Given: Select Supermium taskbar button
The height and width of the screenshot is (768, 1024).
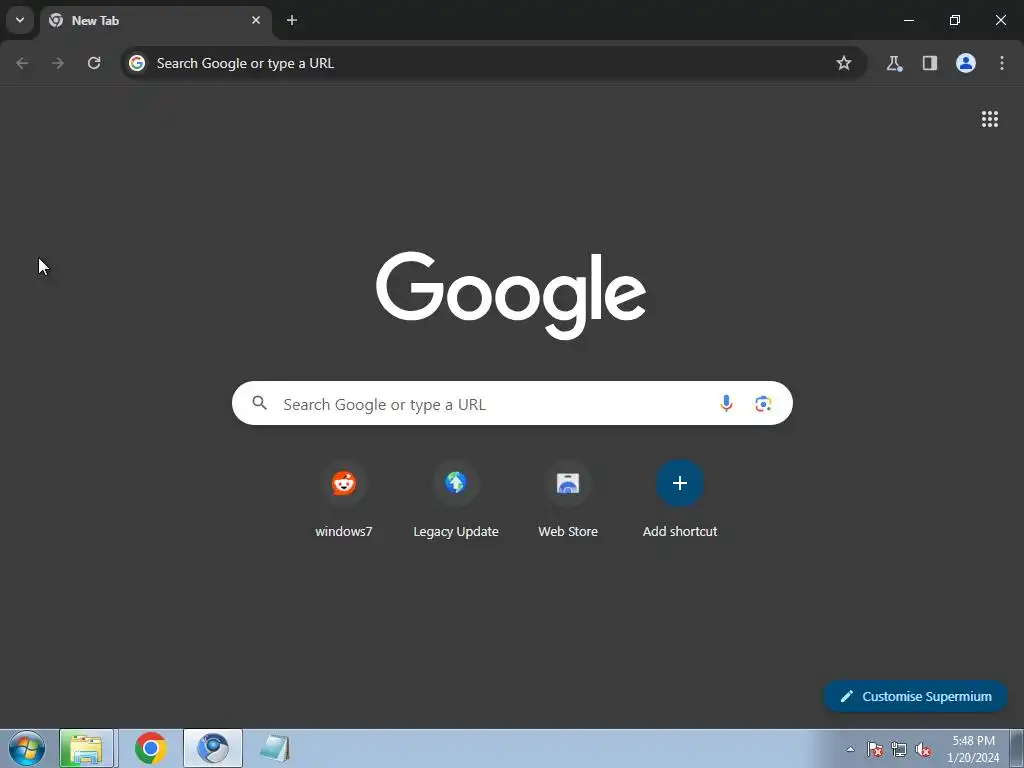Looking at the screenshot, I should [x=213, y=748].
